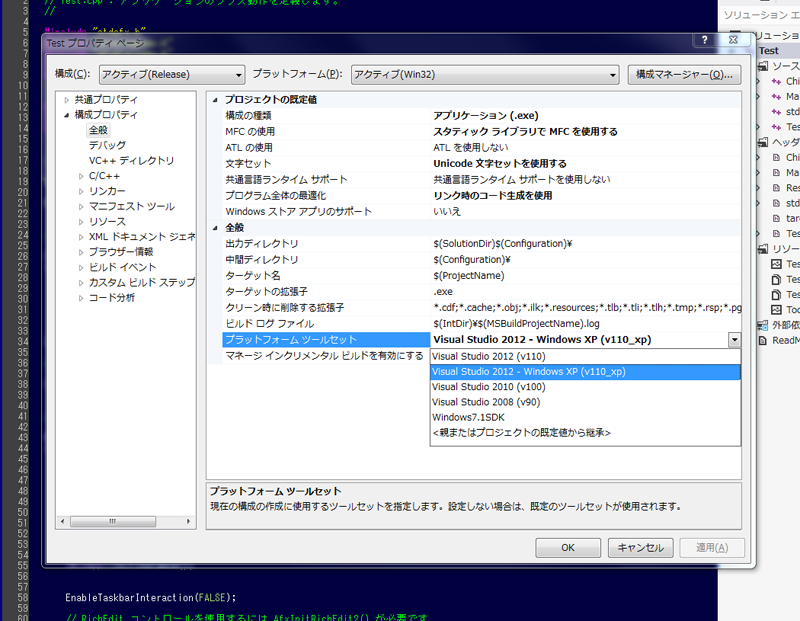Collapse the 全般 property grid section
This screenshot has height=621, width=800.
215,228
